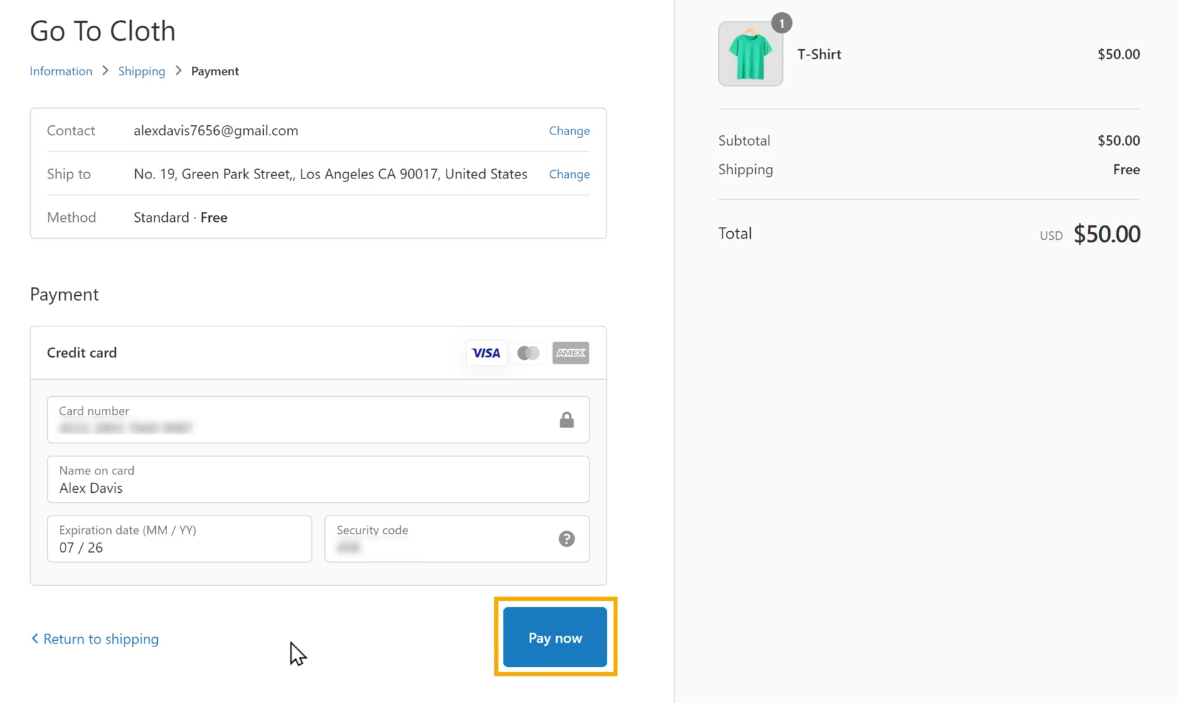Focus the Name on card field

pos(318,479)
